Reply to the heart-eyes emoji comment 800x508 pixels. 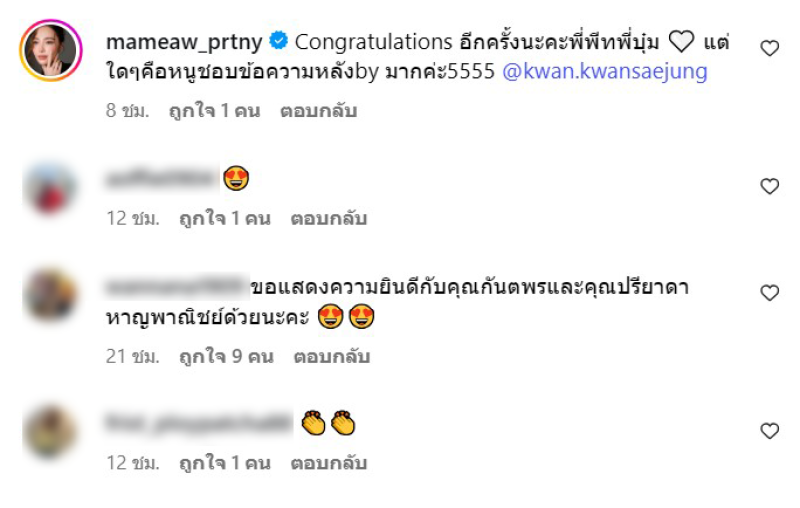click(329, 218)
